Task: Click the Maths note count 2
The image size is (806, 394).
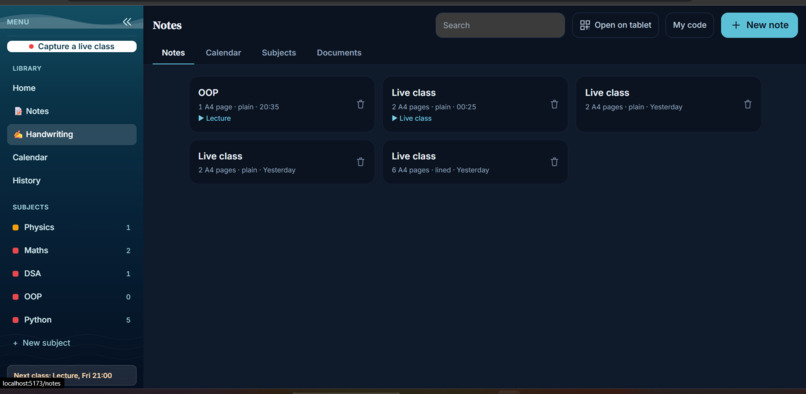Action: (x=128, y=250)
